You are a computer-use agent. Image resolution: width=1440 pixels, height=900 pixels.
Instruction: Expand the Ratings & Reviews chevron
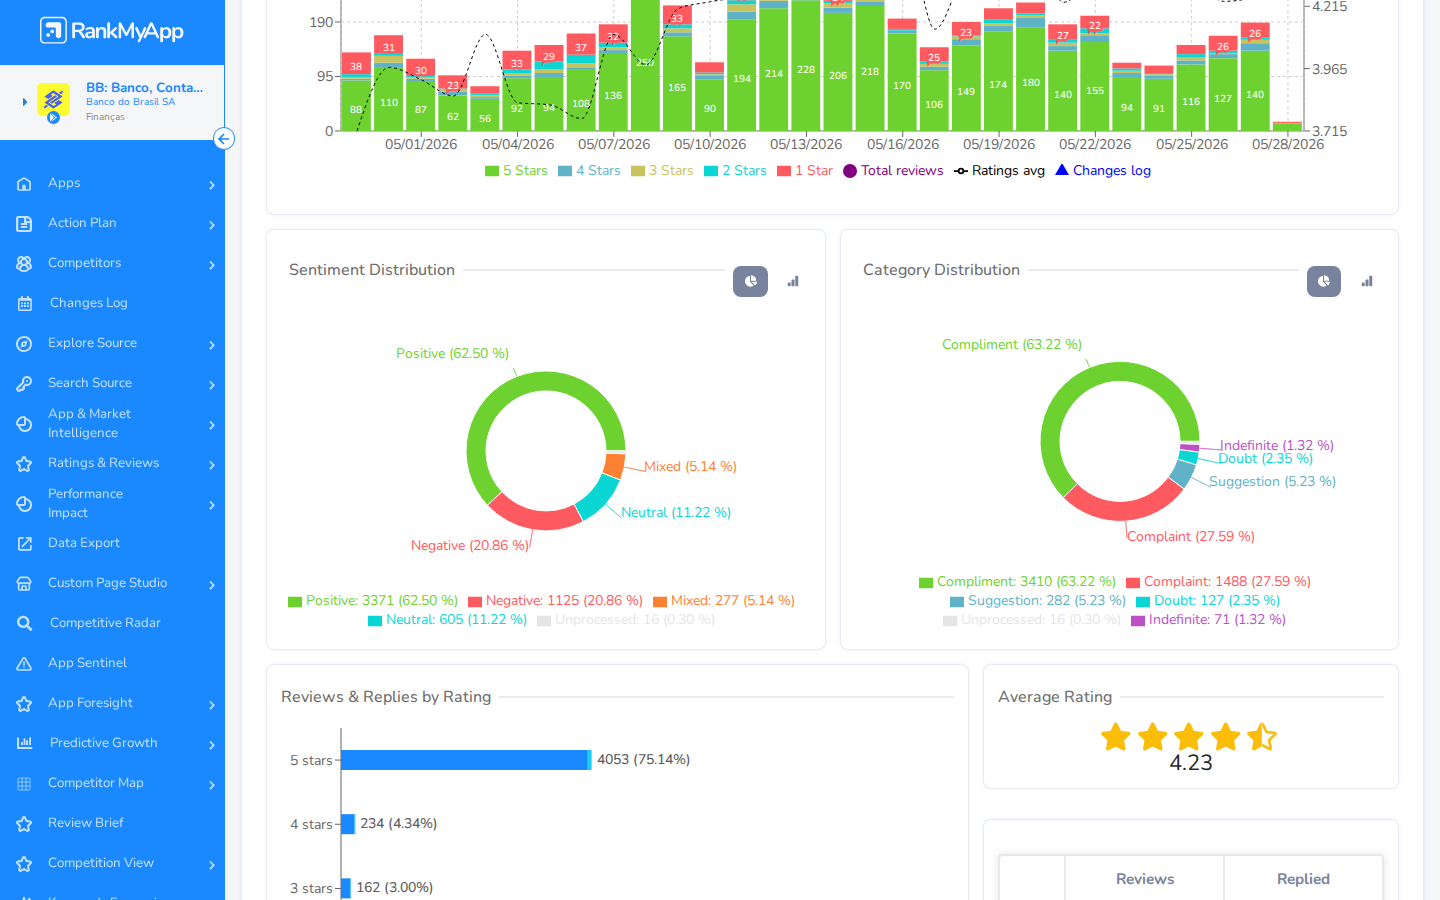(212, 465)
